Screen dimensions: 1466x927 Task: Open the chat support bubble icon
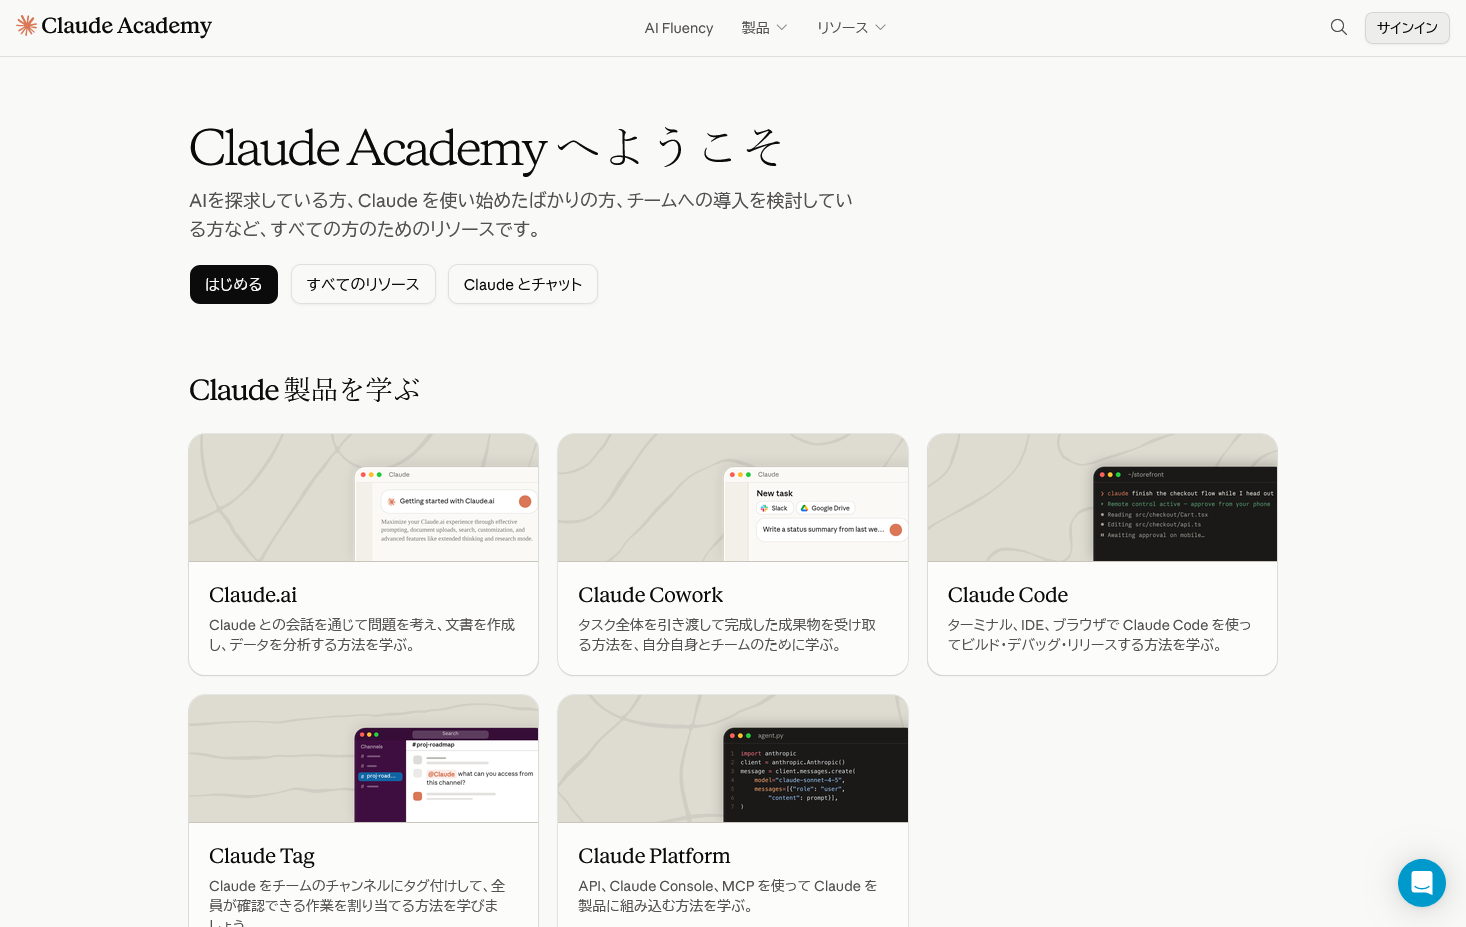[1421, 883]
